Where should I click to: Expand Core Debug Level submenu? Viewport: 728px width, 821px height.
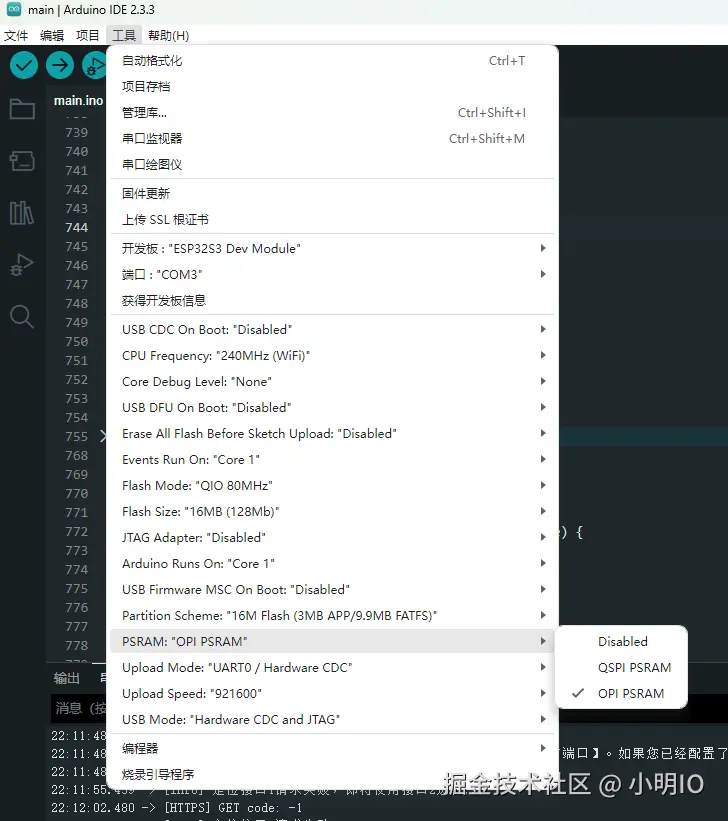(332, 381)
